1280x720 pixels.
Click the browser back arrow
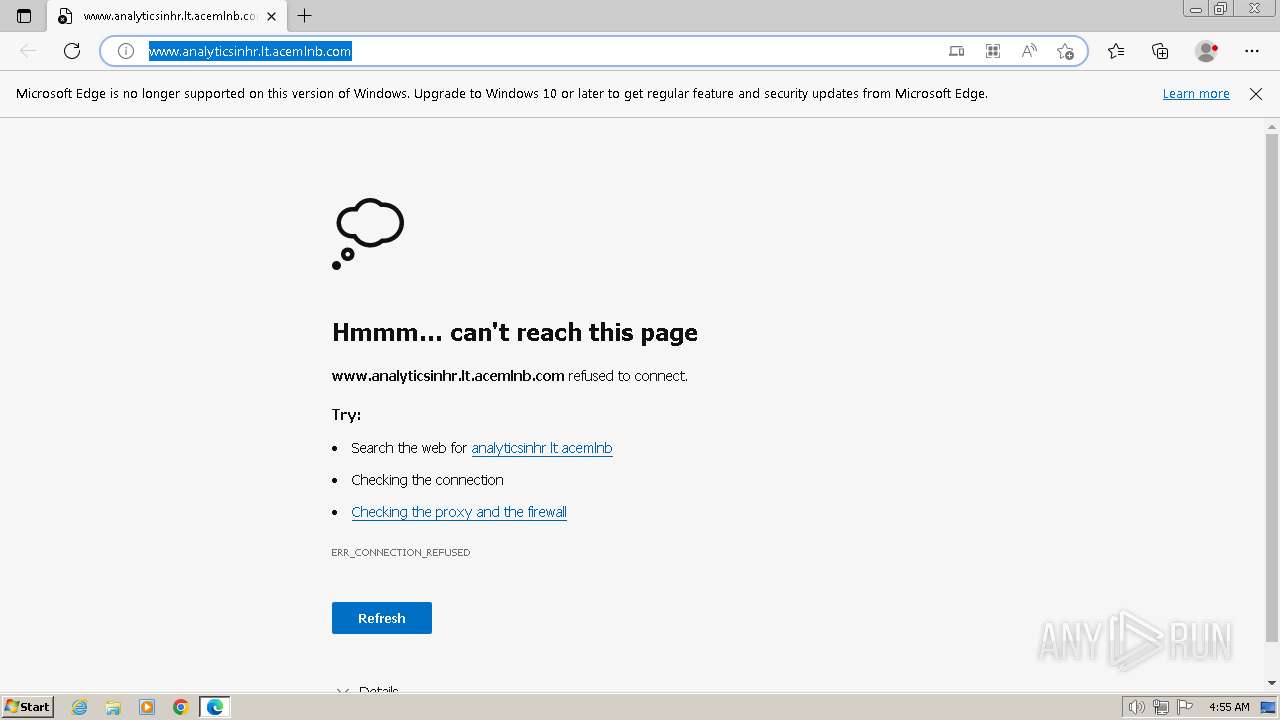click(28, 51)
